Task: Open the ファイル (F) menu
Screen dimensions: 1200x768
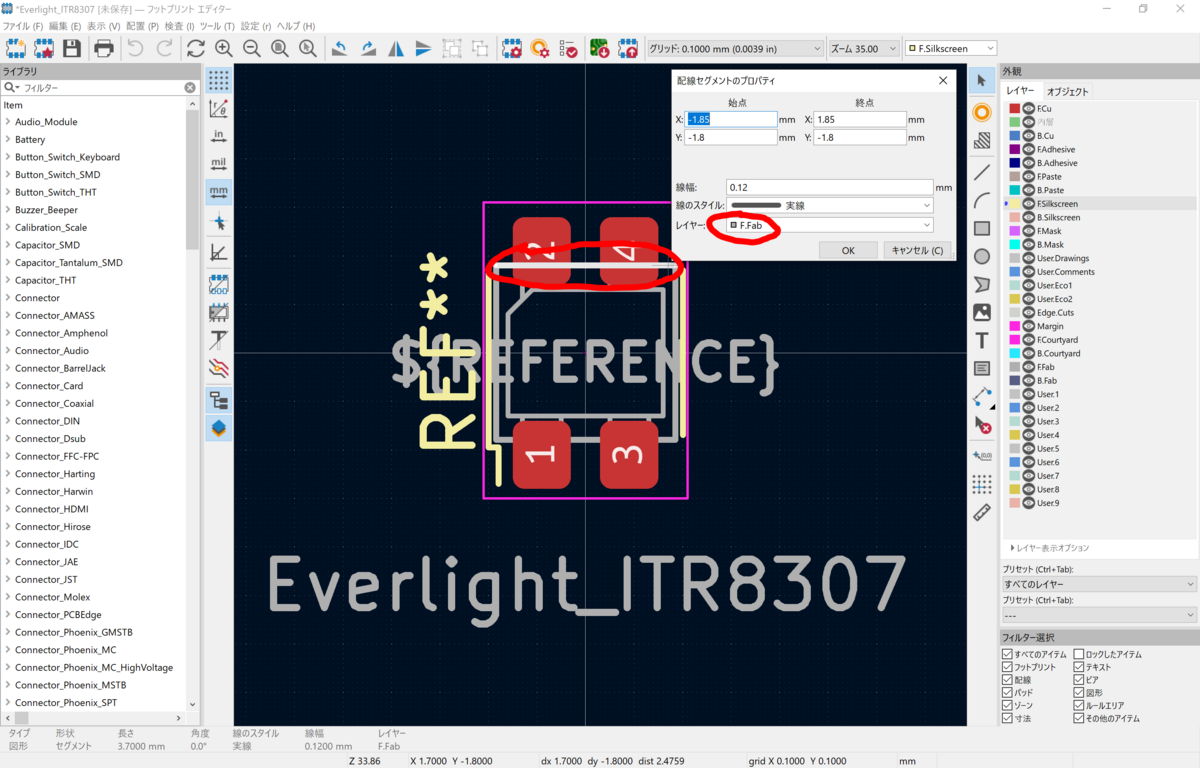Action: (23, 26)
